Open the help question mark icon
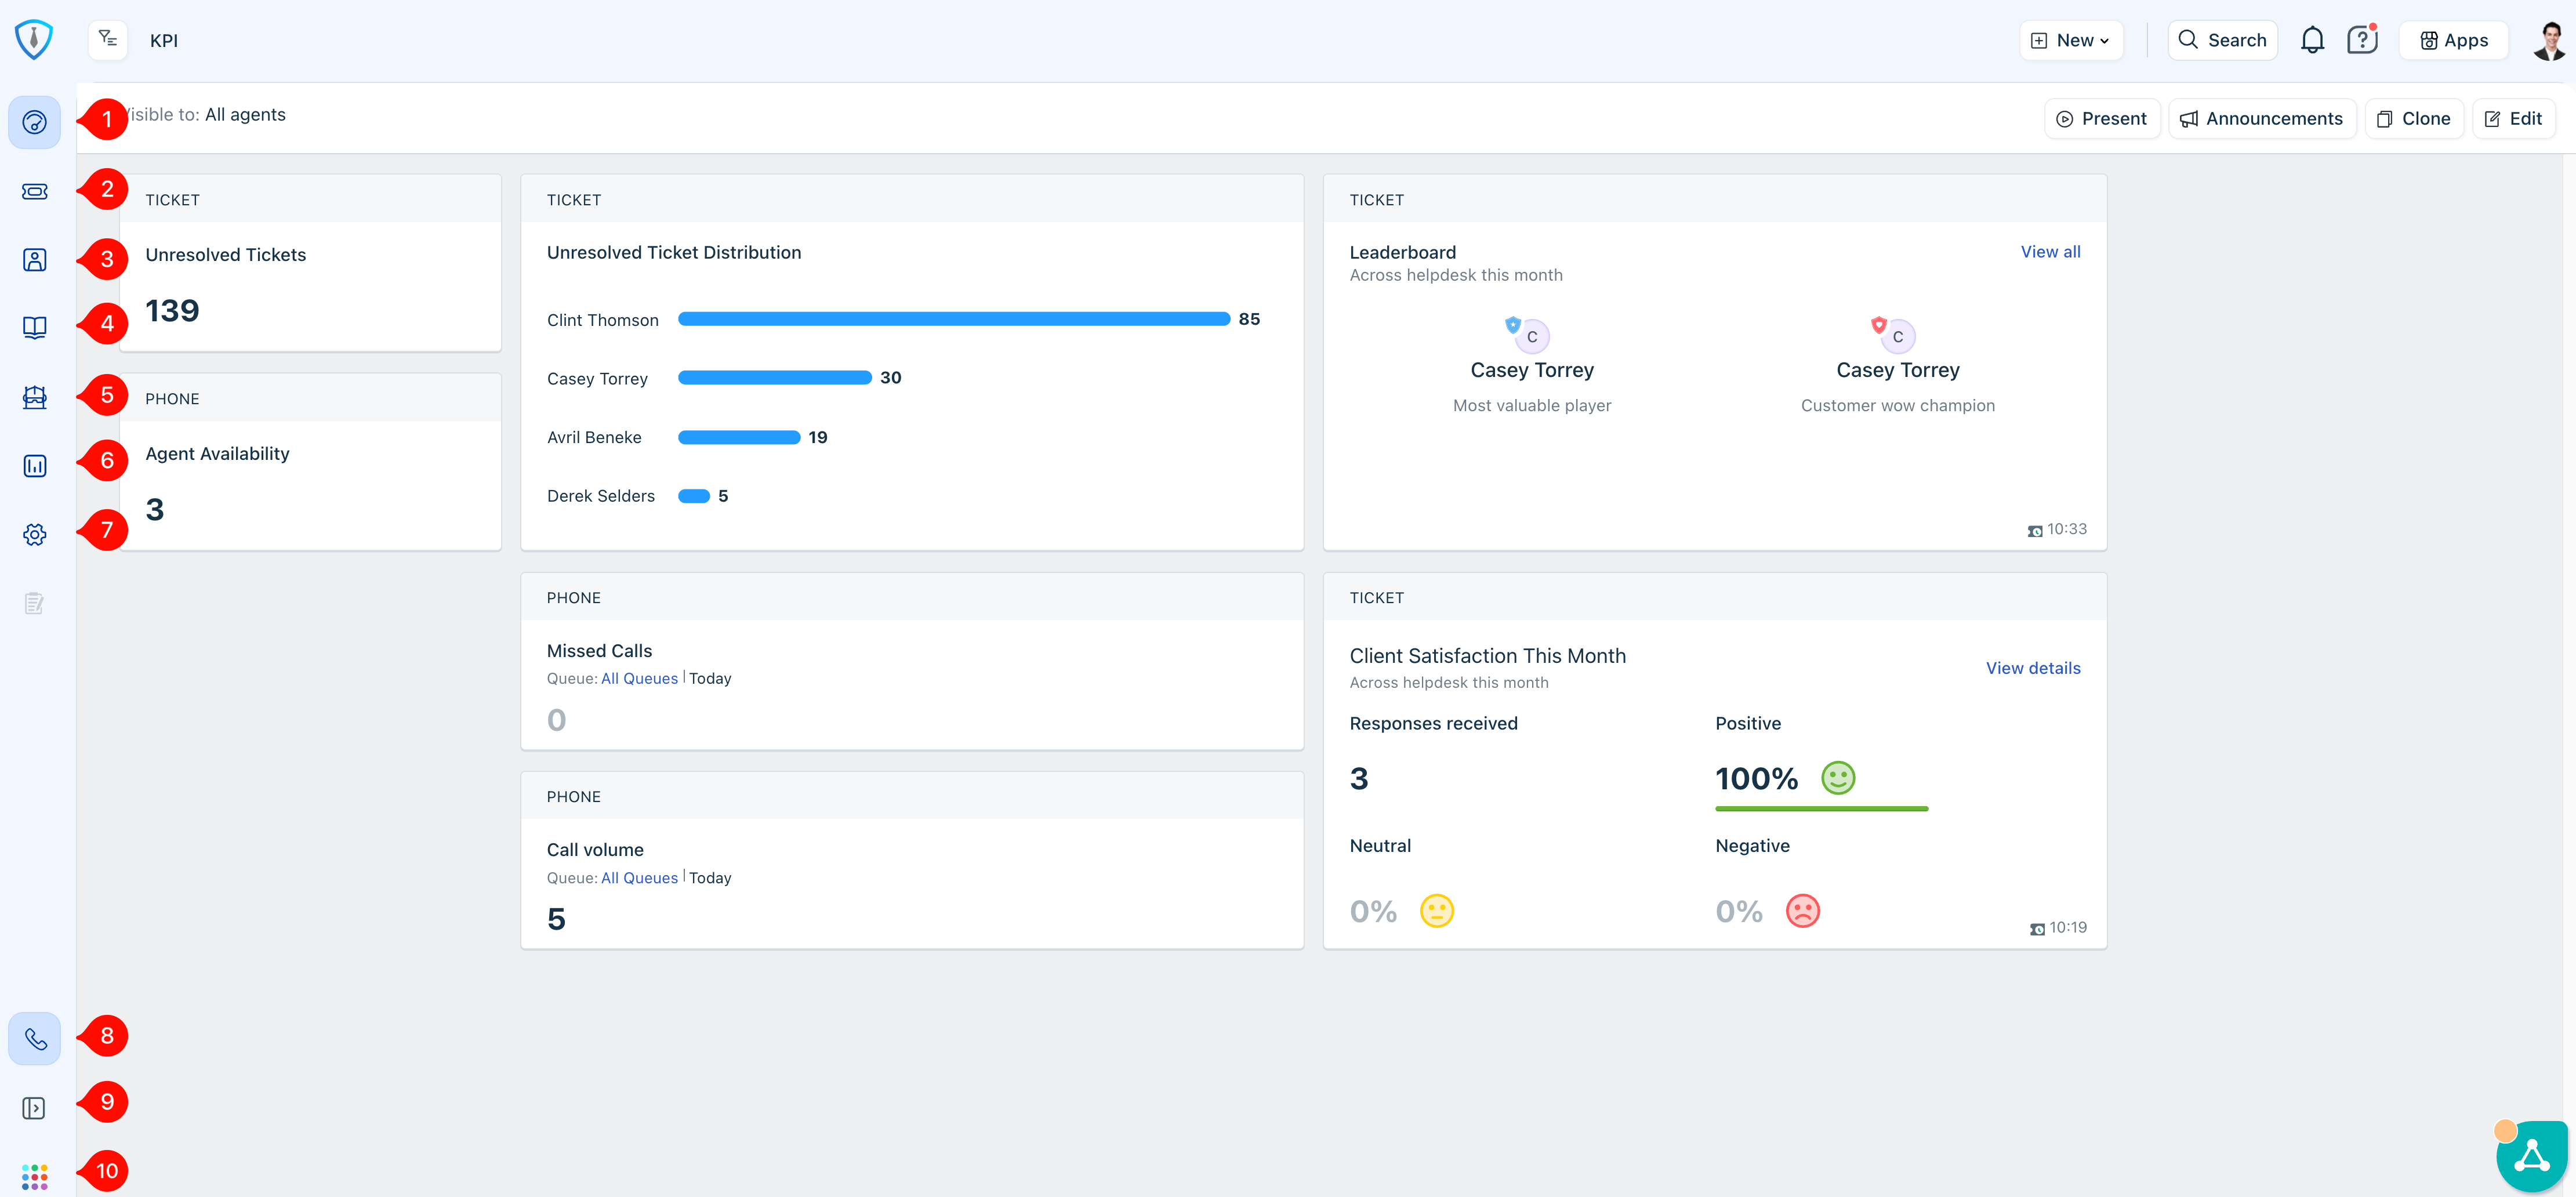Screen dimensions: 2576x1197 (2361, 40)
